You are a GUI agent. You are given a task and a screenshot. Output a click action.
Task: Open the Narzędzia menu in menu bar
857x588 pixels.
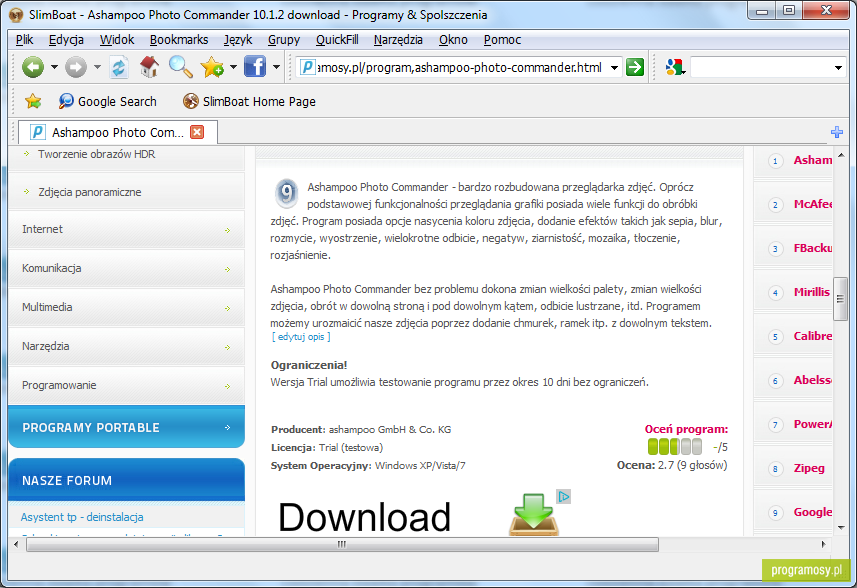click(x=398, y=39)
